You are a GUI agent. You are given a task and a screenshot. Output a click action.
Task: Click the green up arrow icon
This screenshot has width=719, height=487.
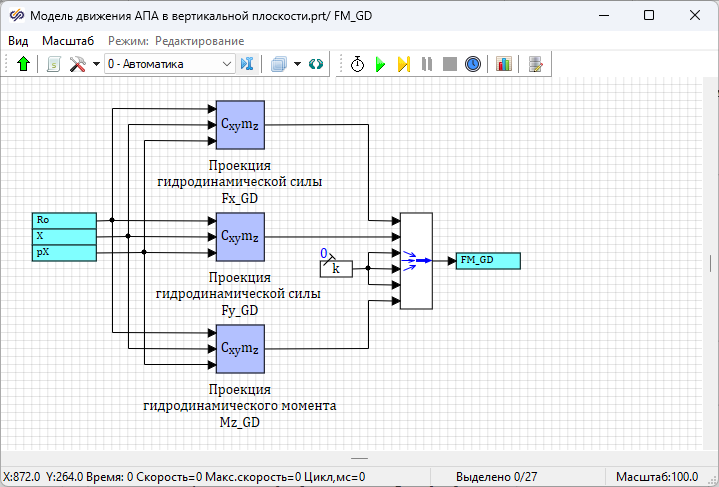(24, 64)
